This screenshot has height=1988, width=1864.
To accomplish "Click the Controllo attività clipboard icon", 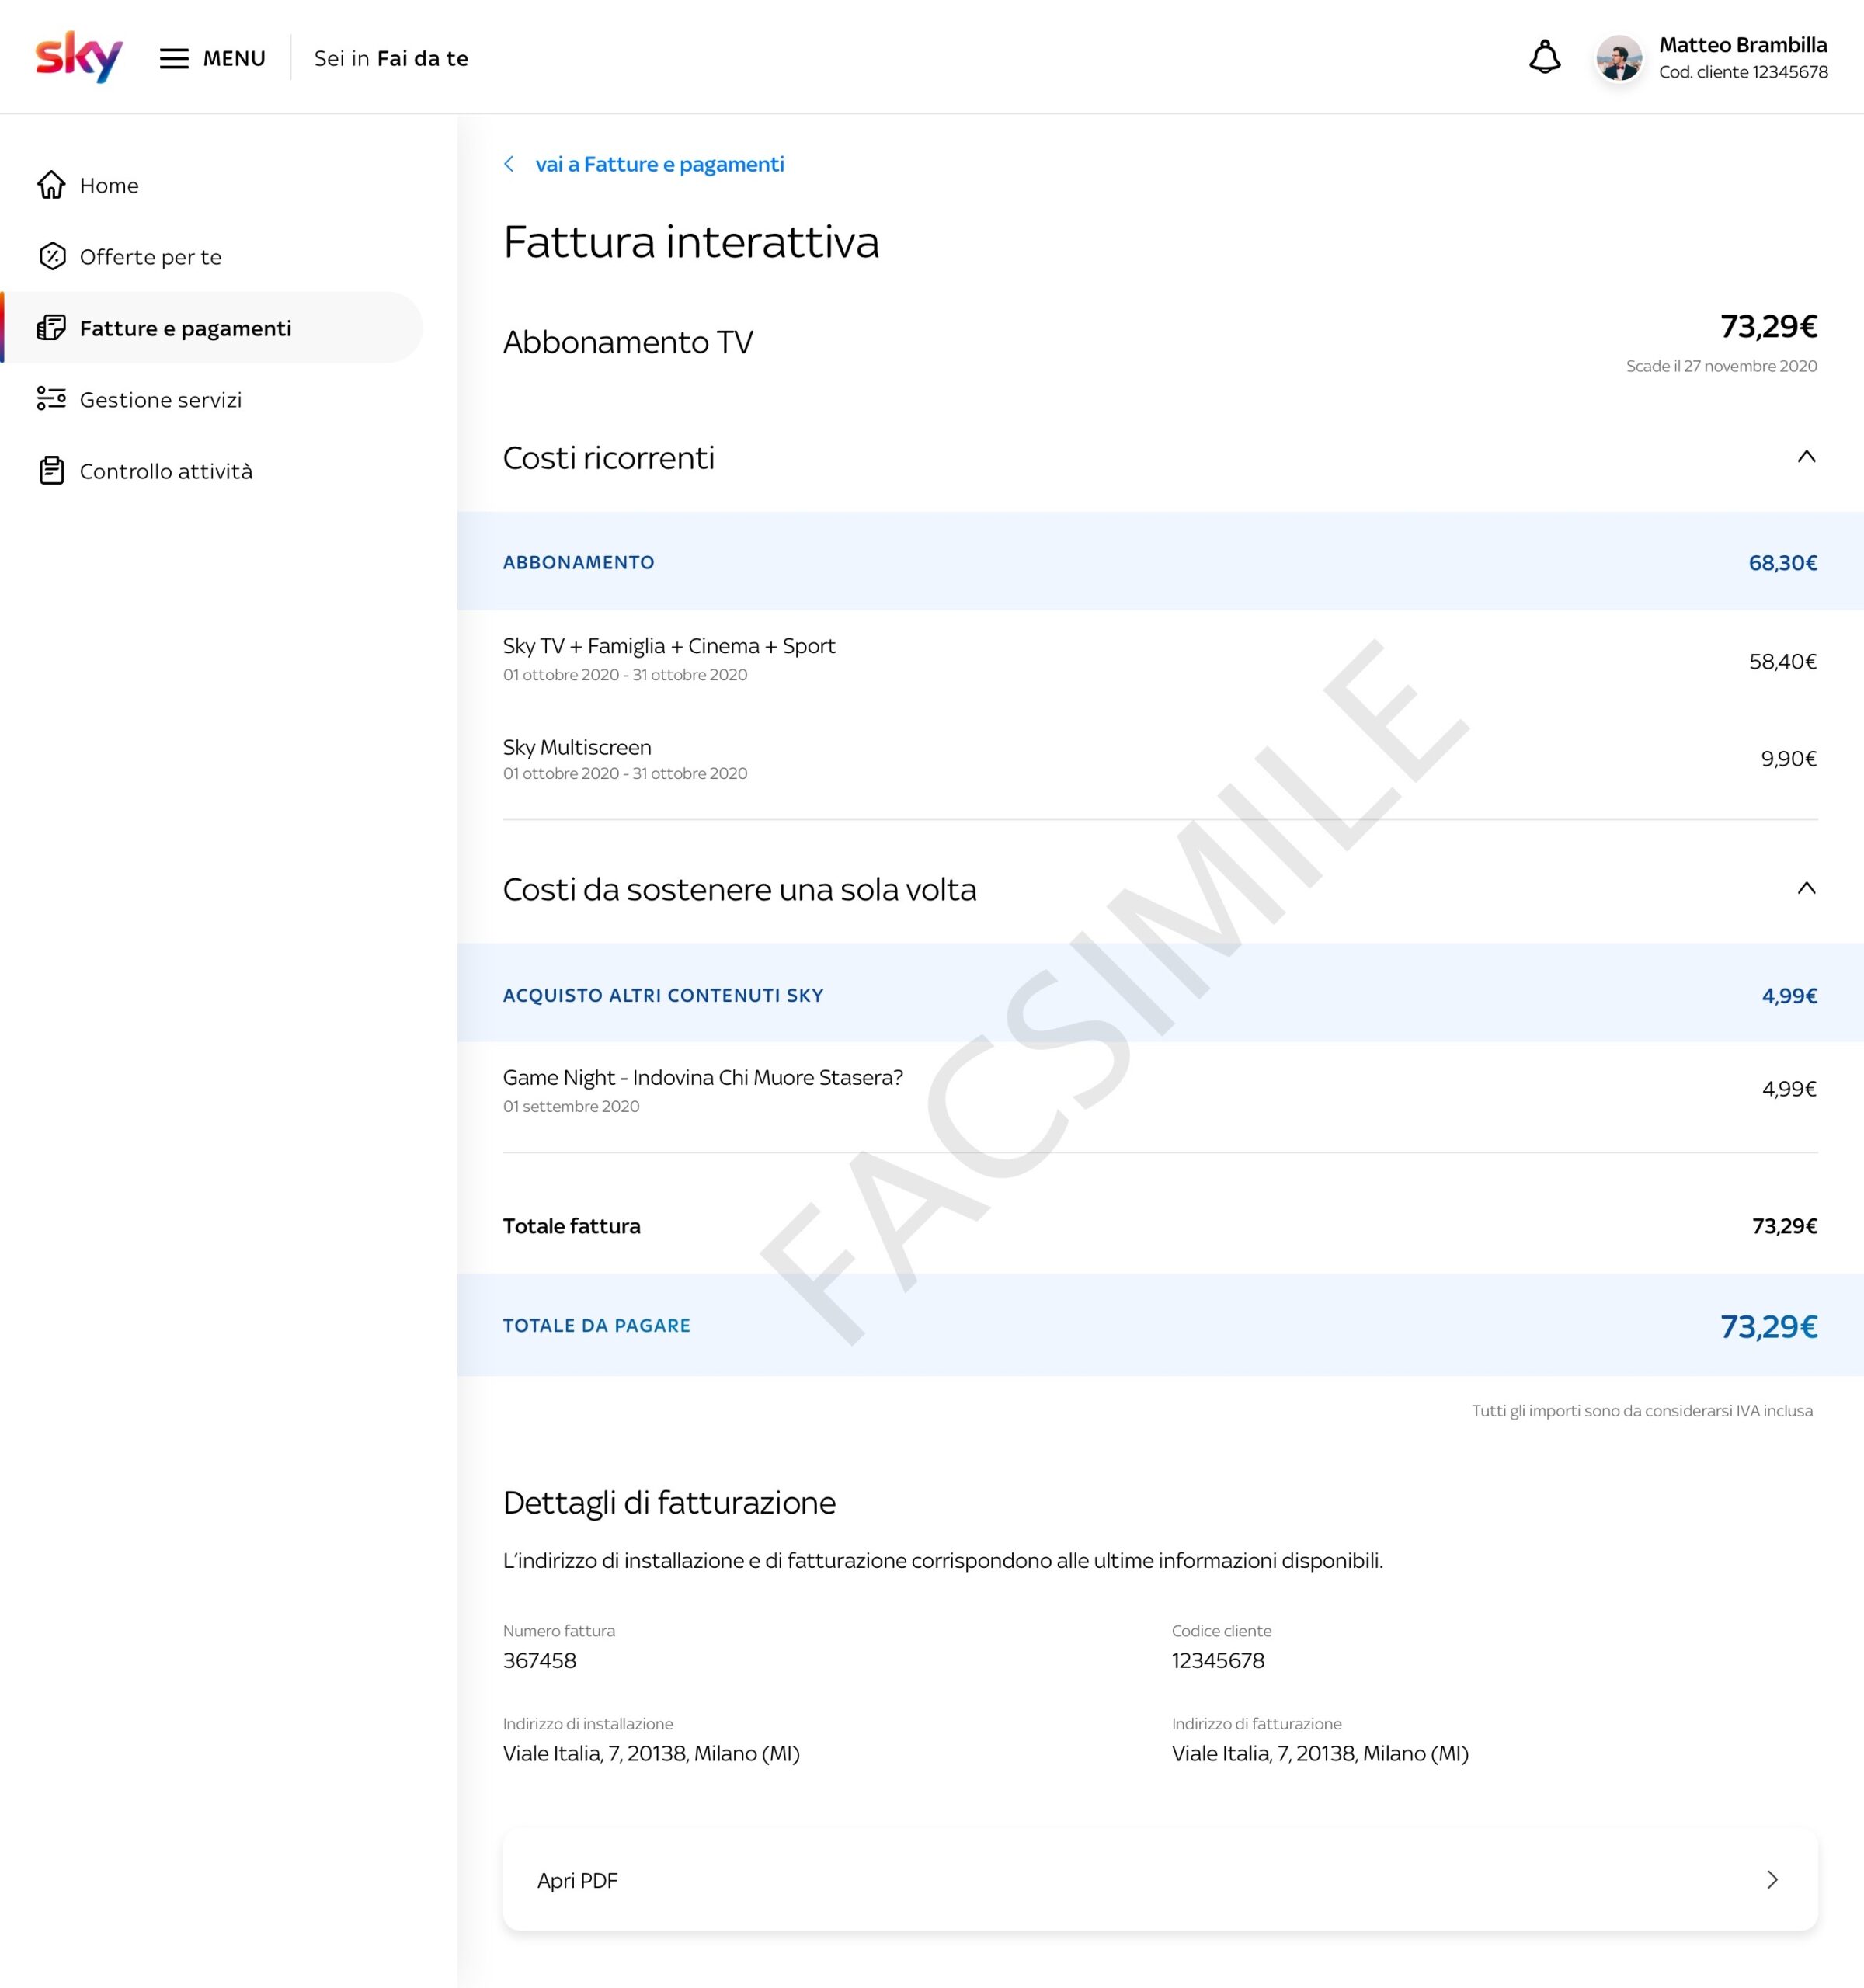I will pos(52,470).
